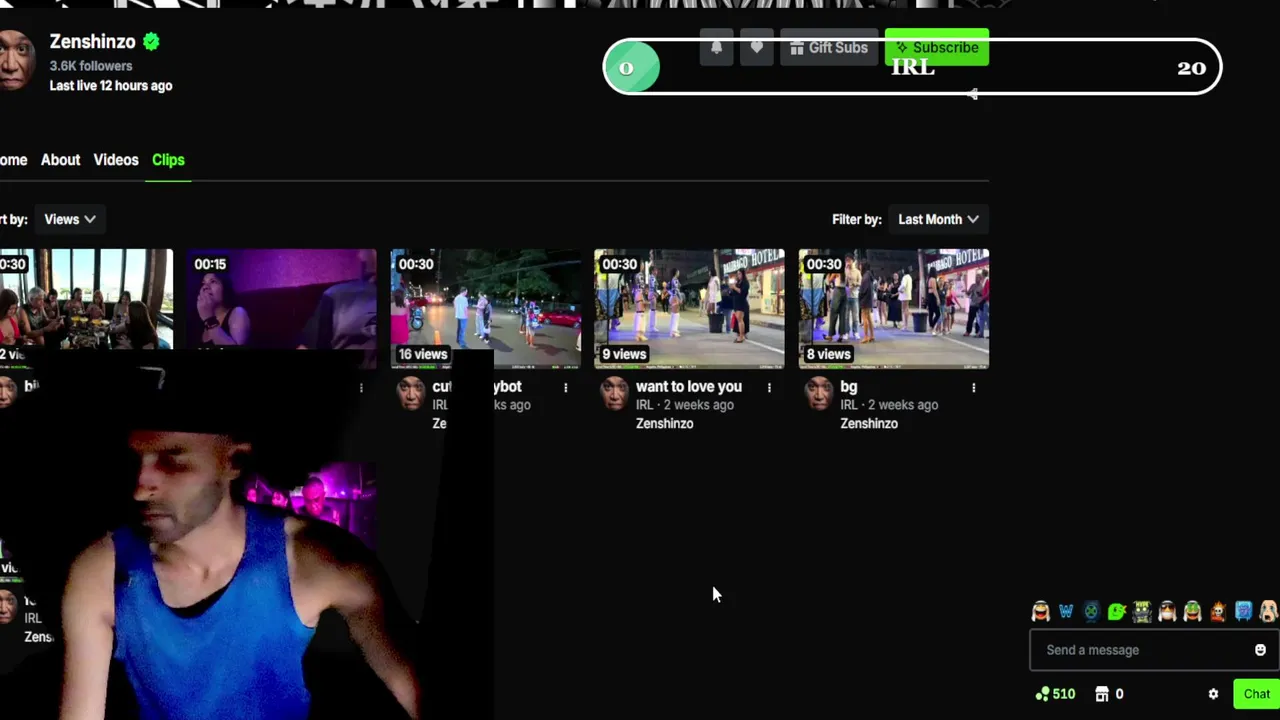Play the 'bg' clip thumbnail with 8 views

tap(894, 308)
